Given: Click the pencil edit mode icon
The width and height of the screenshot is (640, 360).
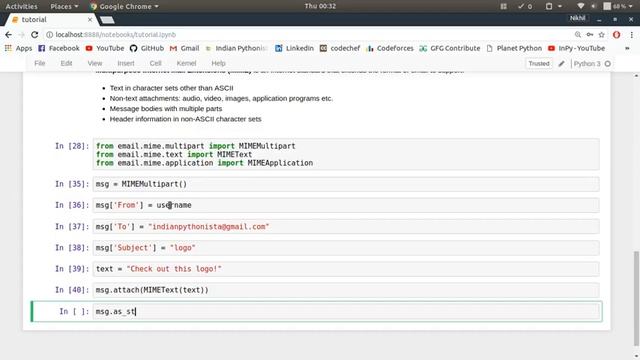Looking at the screenshot, I should [x=562, y=64].
